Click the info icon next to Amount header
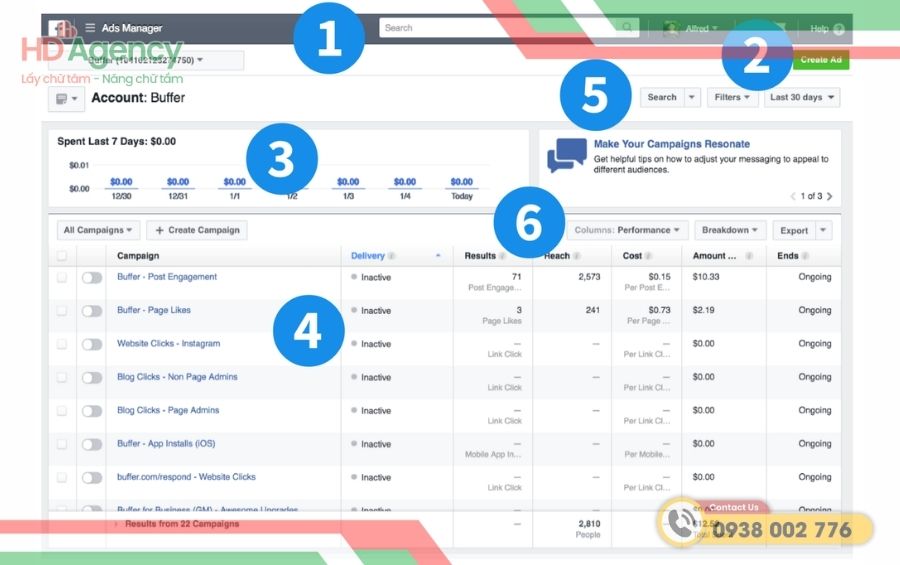 pyautogui.click(x=749, y=256)
